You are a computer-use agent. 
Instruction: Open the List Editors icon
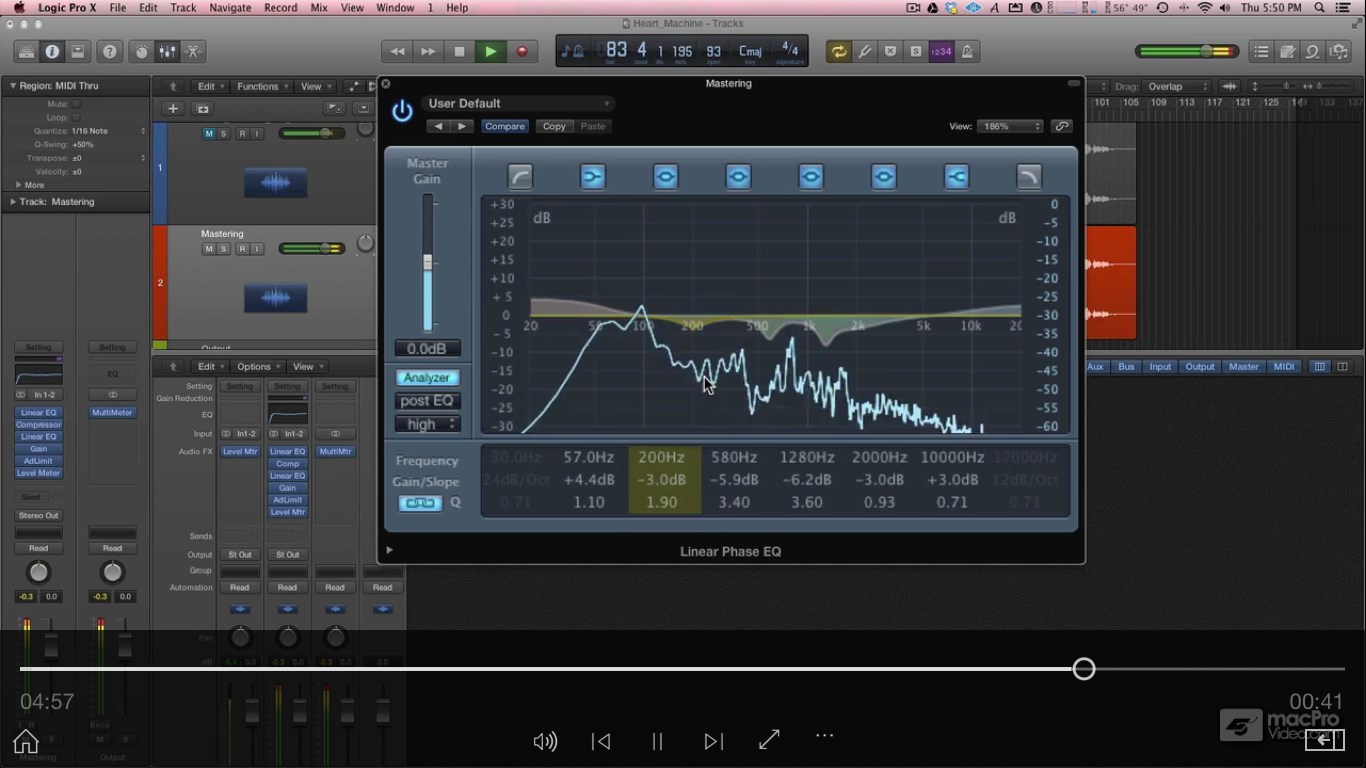tap(1262, 52)
